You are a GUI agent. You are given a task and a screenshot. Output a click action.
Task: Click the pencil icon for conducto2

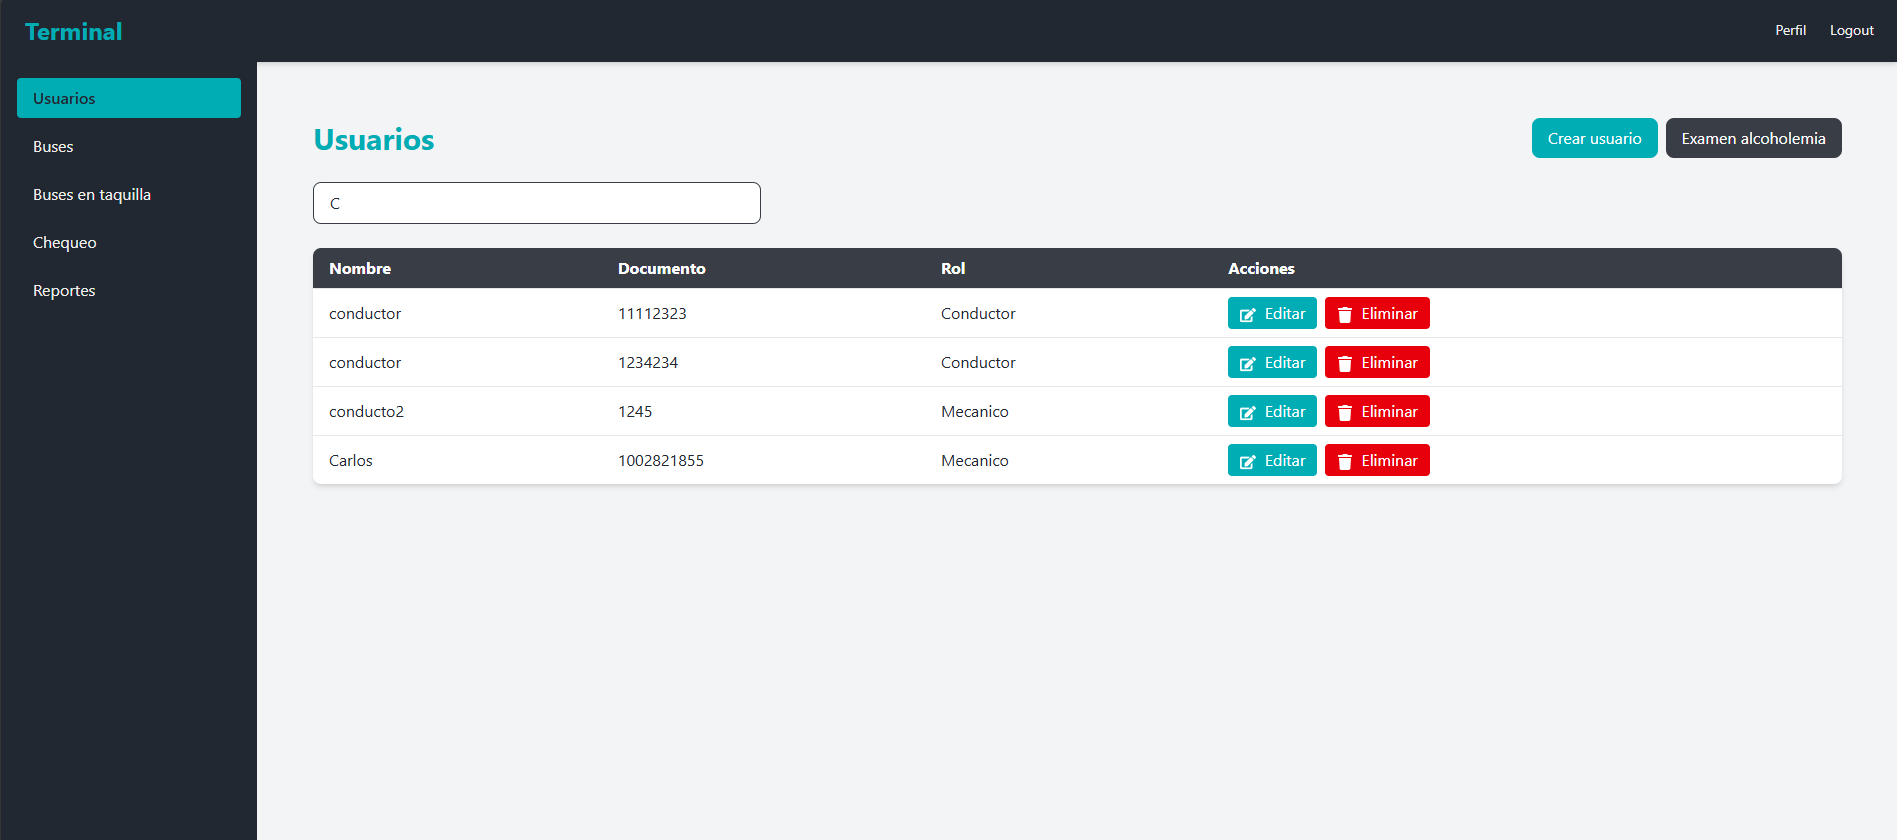tap(1247, 412)
